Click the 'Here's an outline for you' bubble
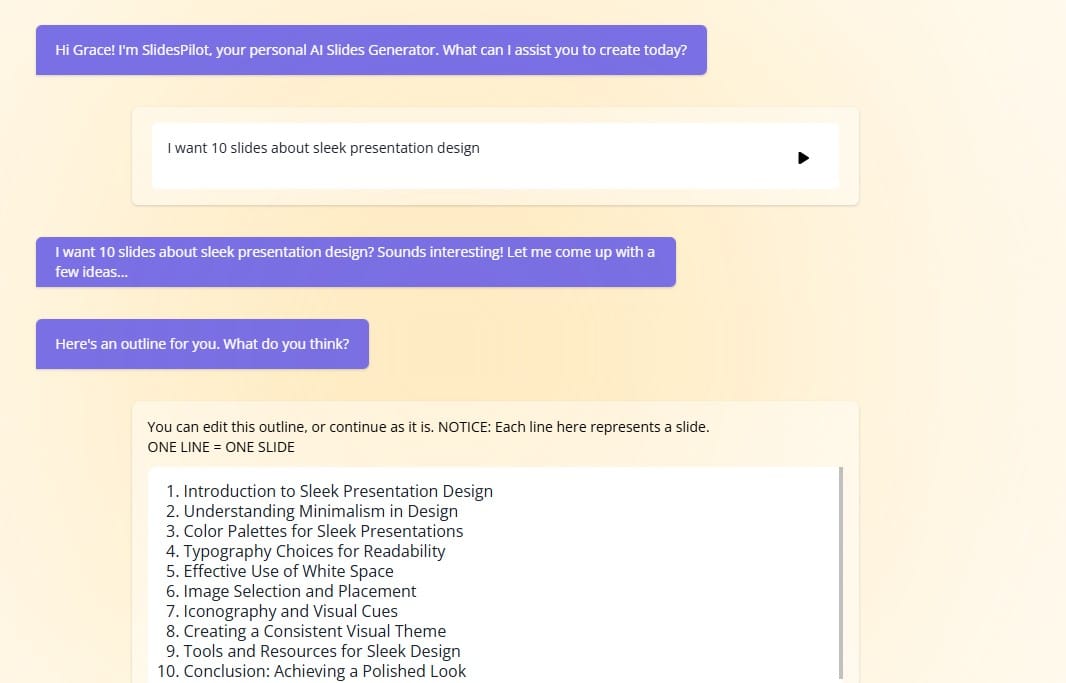This screenshot has width=1066, height=683. click(x=202, y=344)
